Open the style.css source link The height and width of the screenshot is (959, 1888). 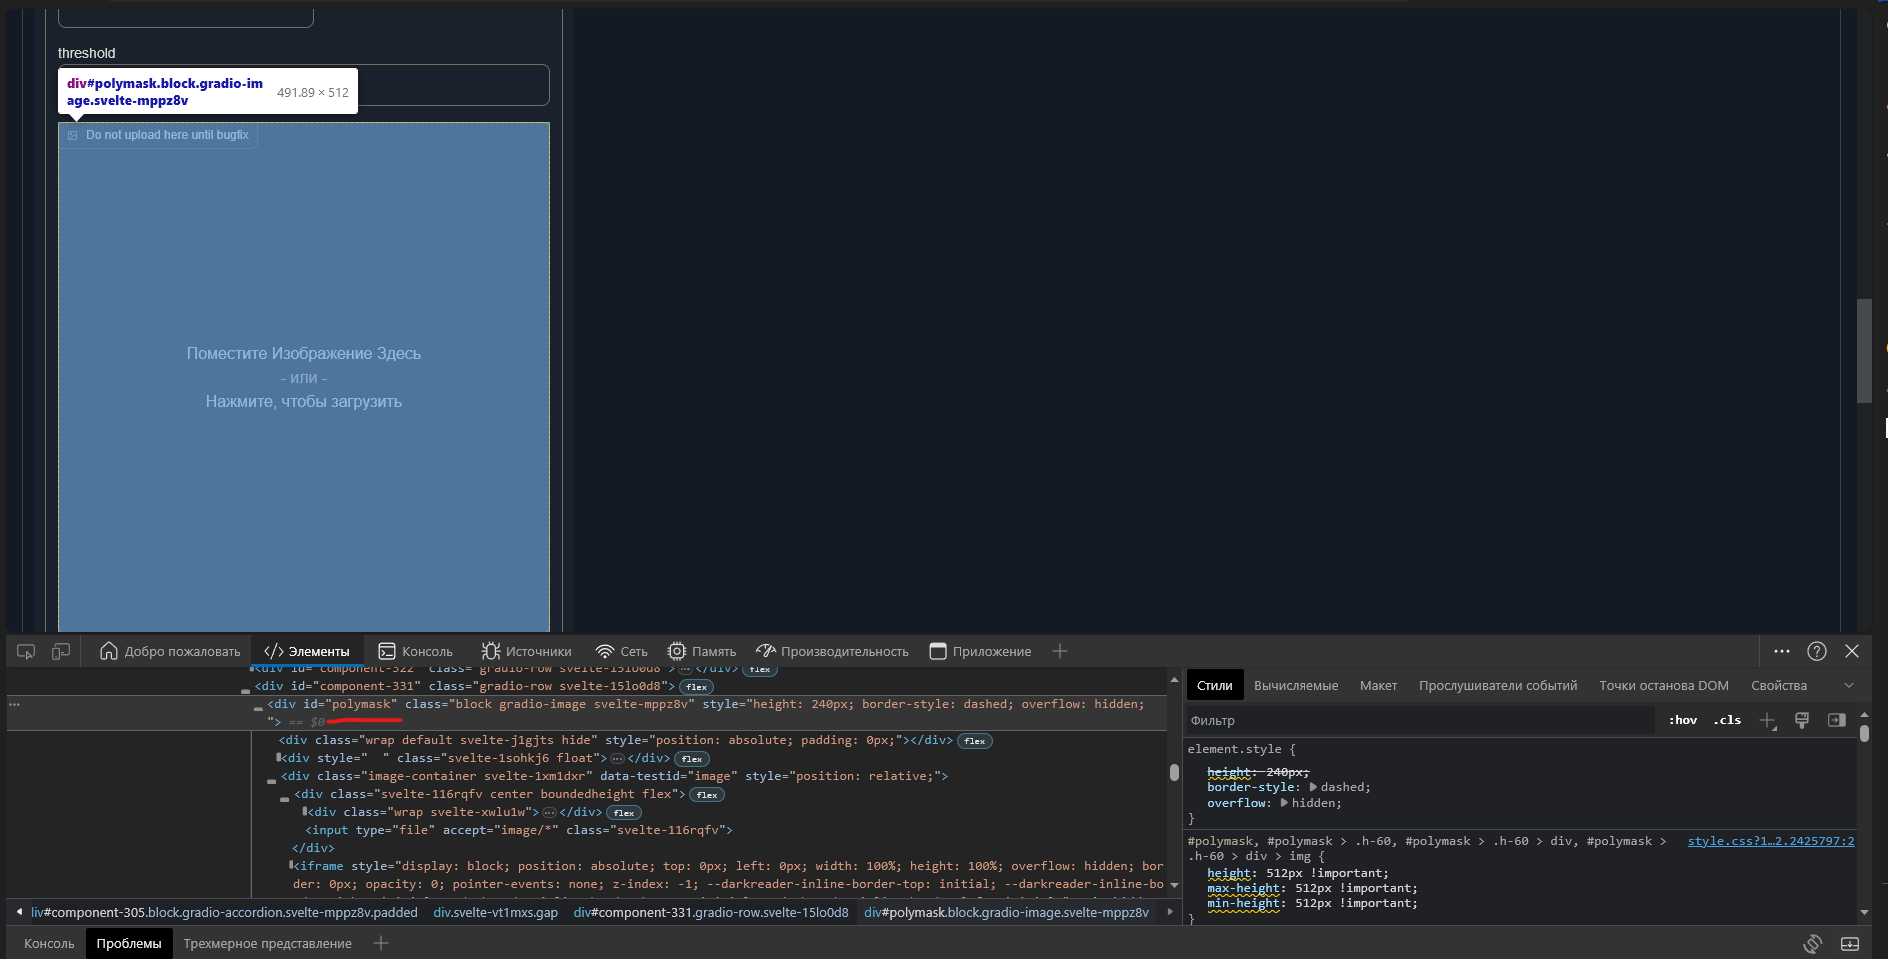(1772, 841)
